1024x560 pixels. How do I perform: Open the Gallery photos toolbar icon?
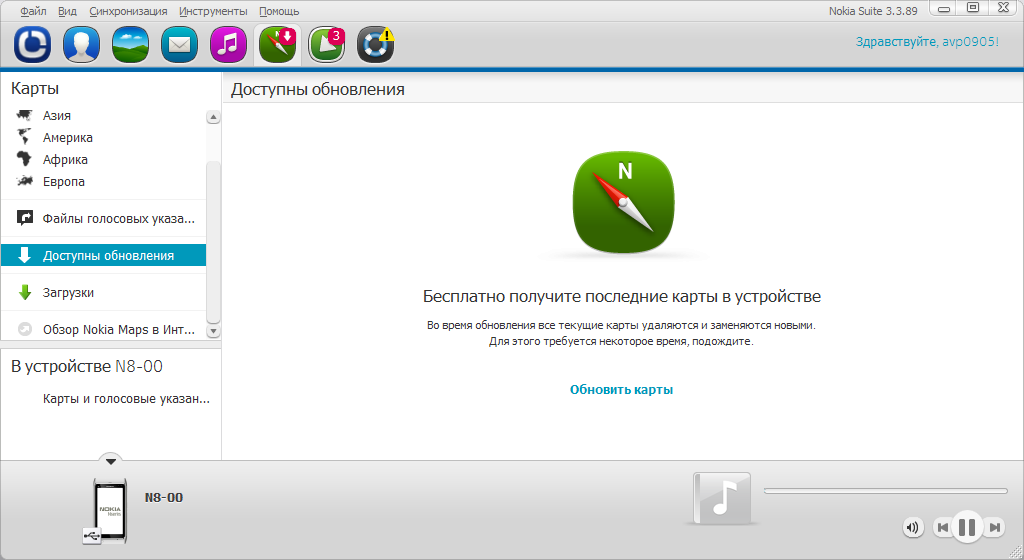(131, 45)
